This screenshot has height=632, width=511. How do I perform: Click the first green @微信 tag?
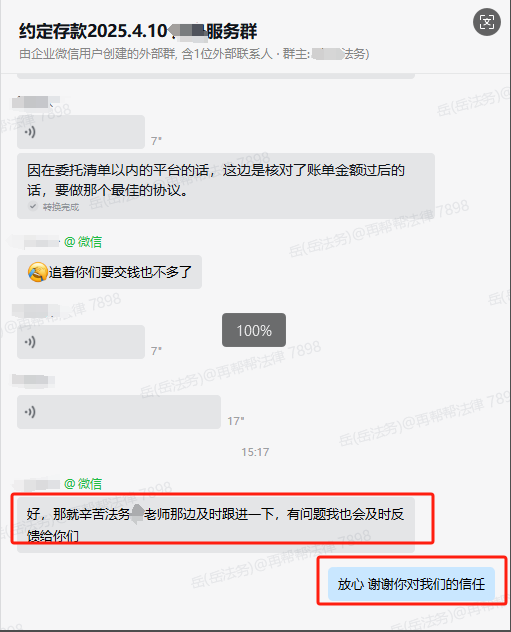click(83, 242)
